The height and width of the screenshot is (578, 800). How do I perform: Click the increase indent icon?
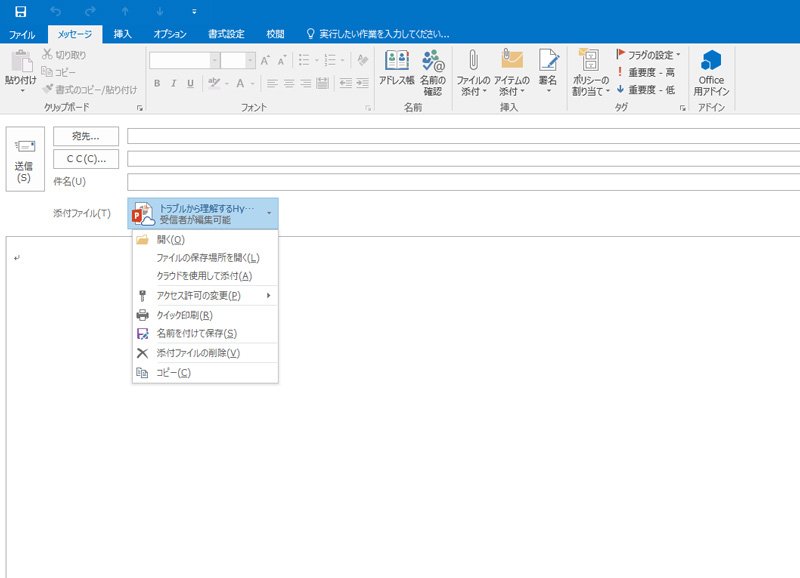(362, 83)
